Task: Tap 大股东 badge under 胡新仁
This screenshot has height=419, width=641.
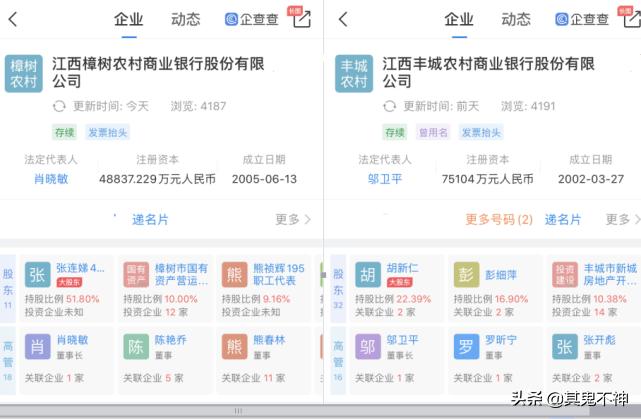Action: point(399,282)
